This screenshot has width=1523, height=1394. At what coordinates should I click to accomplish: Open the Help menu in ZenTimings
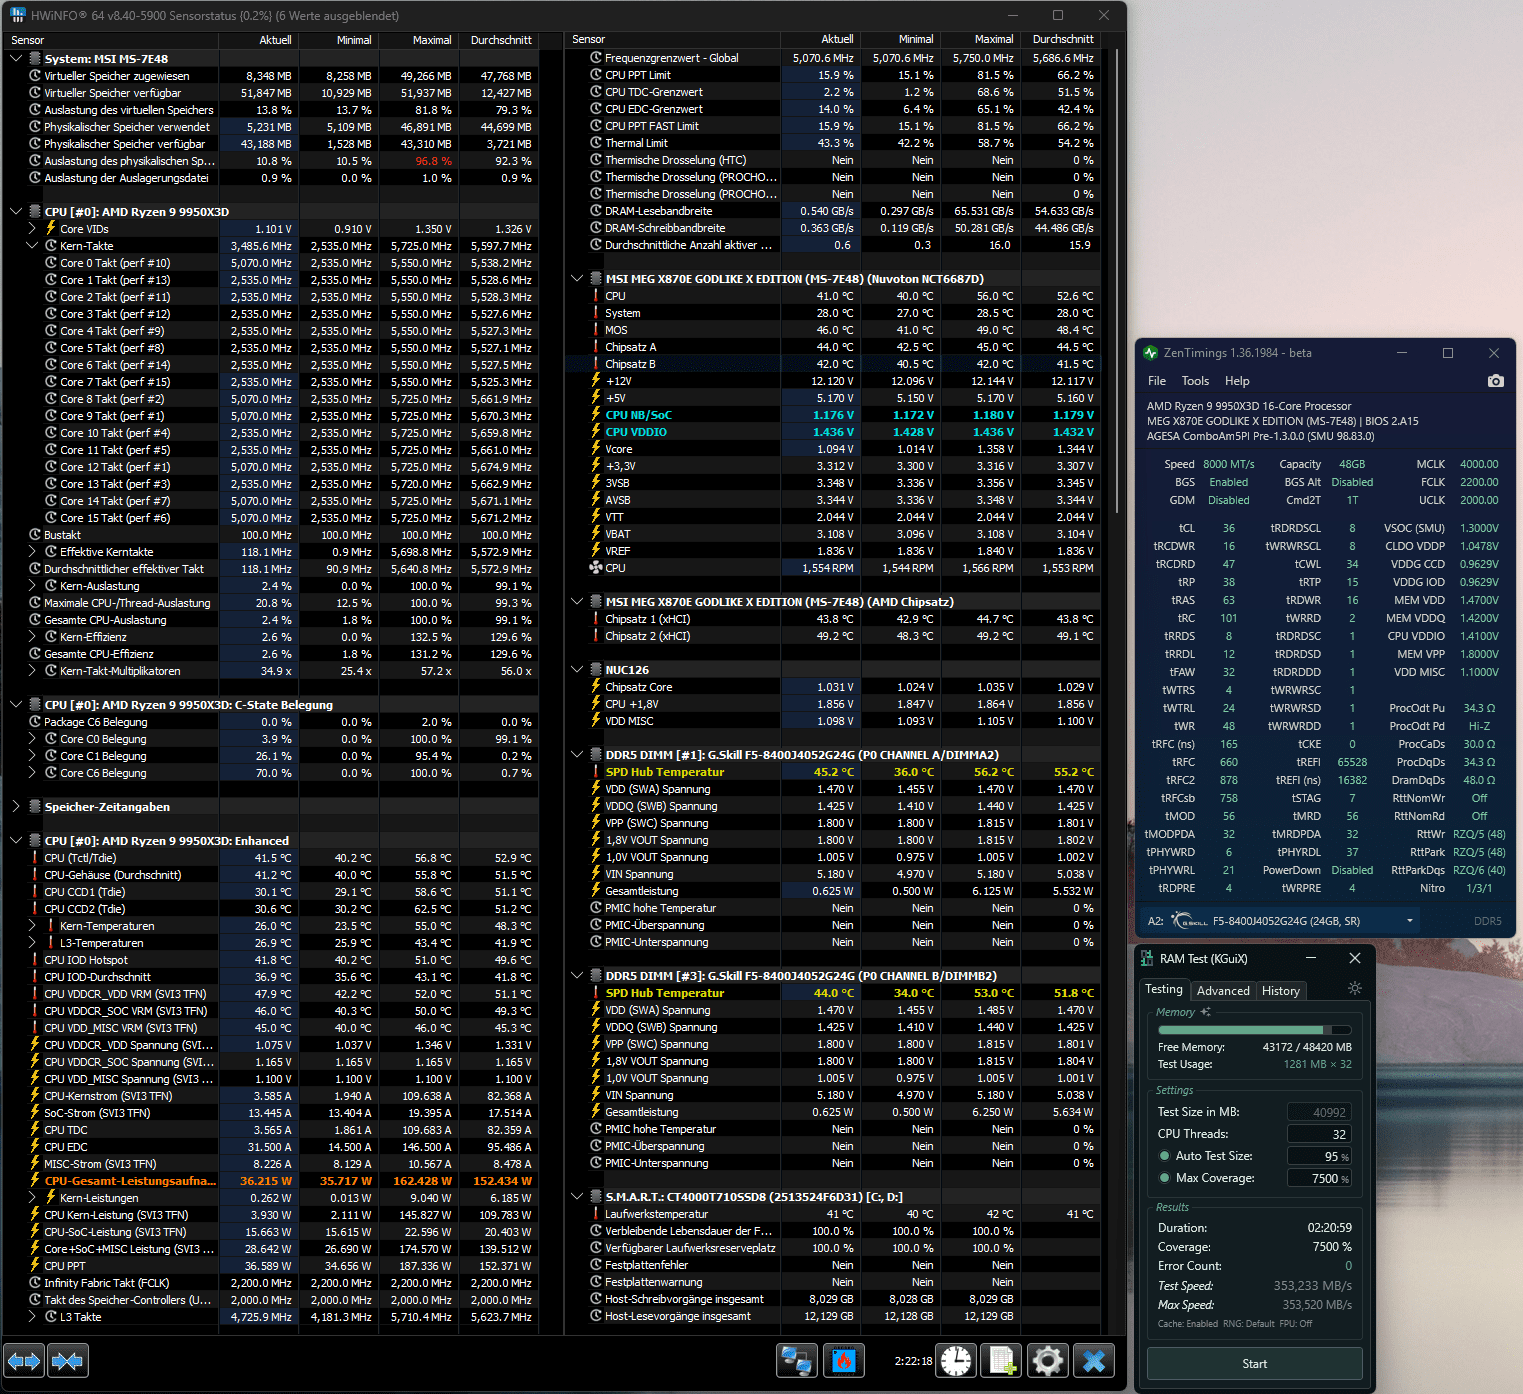click(x=1237, y=381)
